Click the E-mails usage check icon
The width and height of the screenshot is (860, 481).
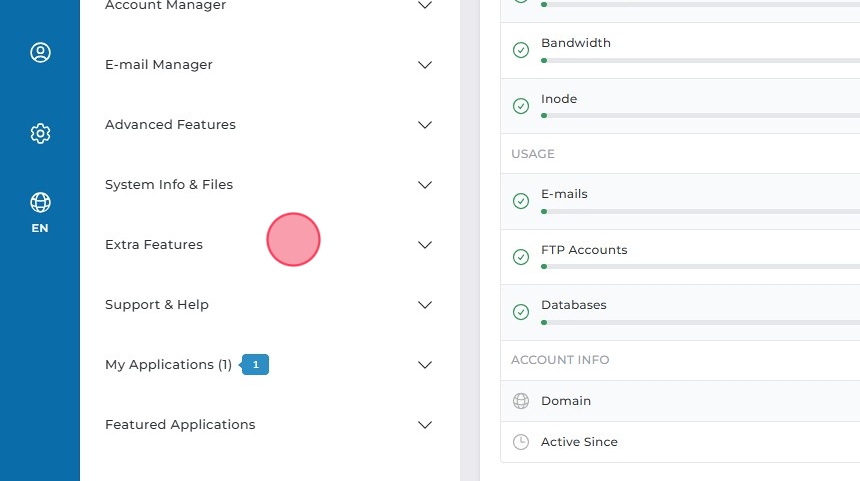(520, 201)
